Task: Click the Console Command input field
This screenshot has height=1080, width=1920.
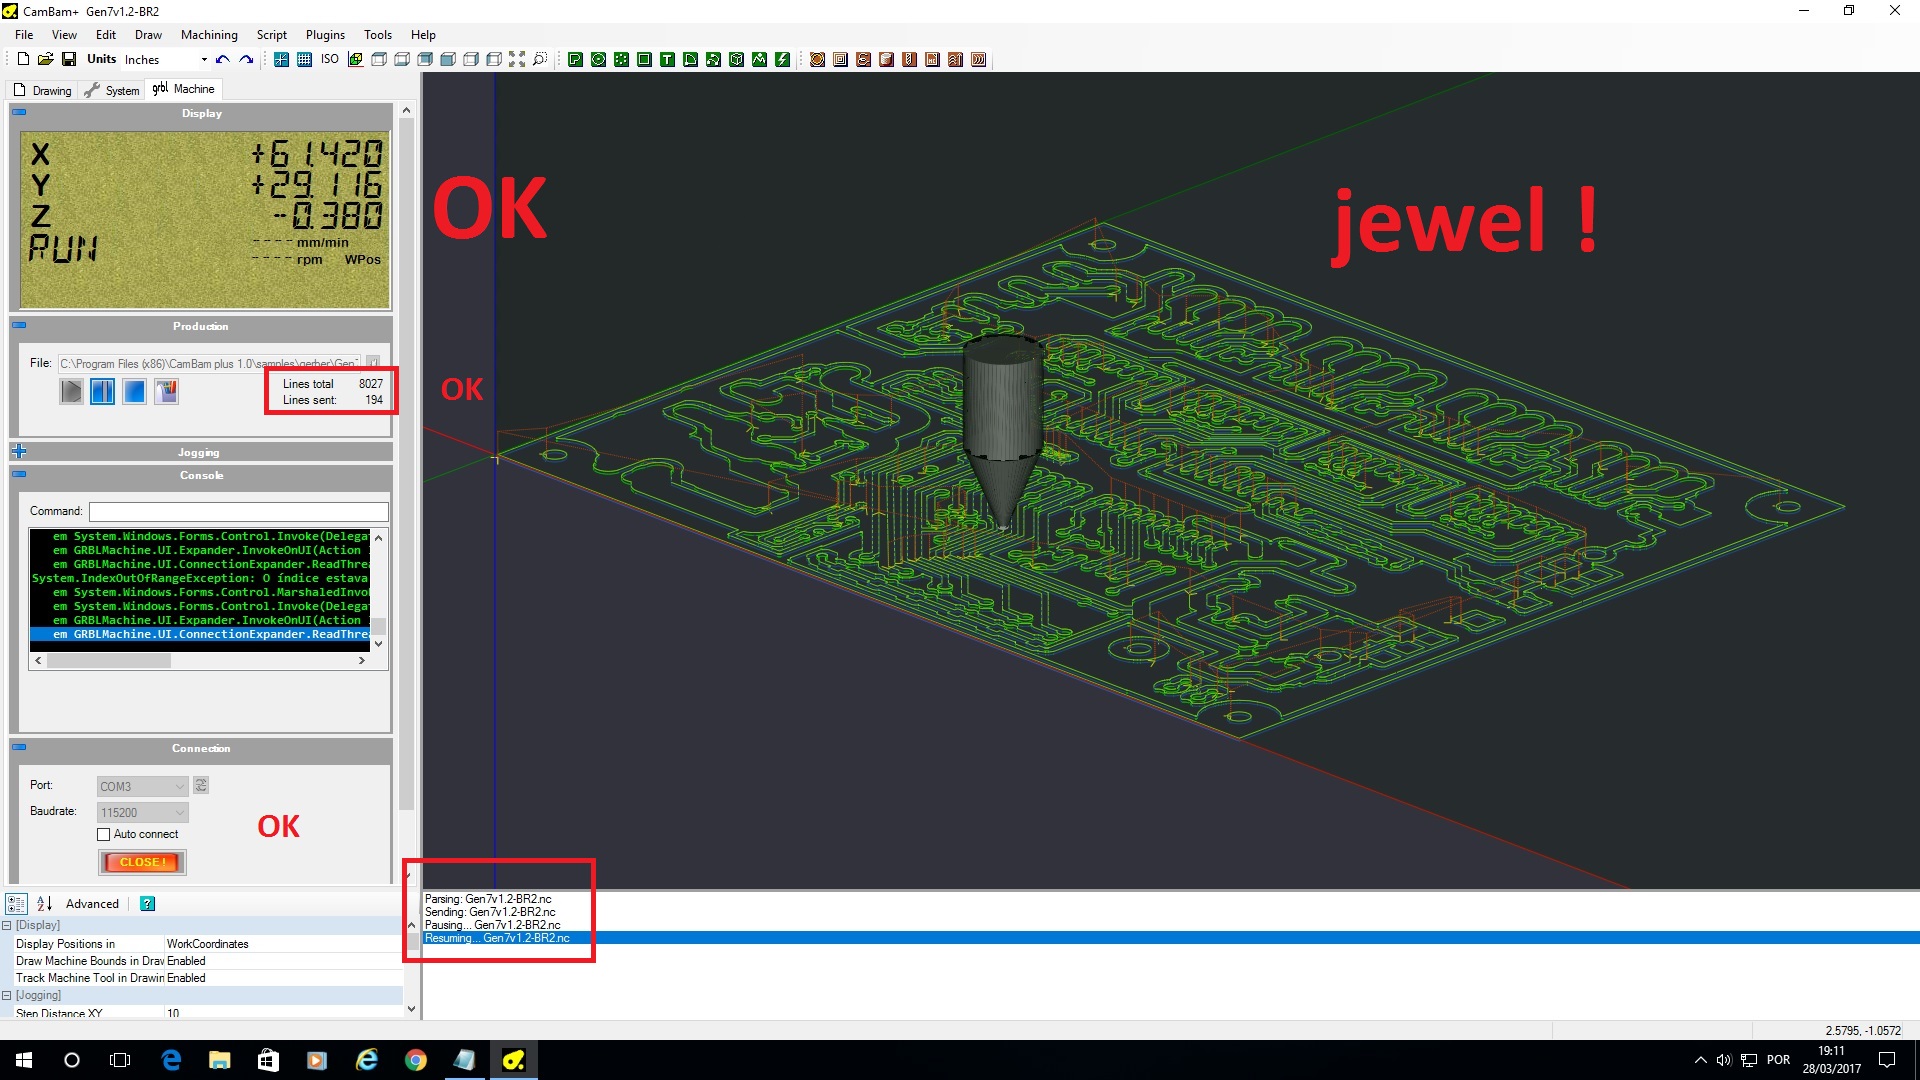Action: coord(238,511)
